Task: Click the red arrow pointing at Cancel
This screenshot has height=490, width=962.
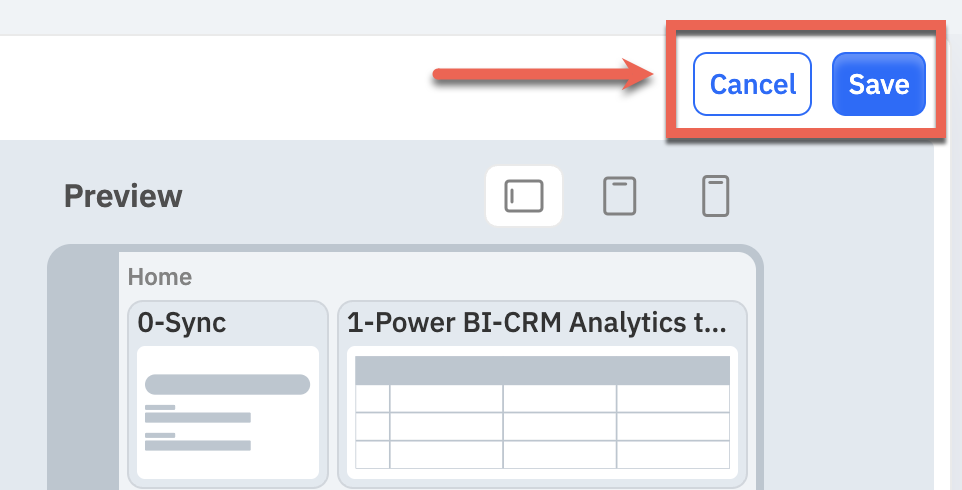Action: 544,74
